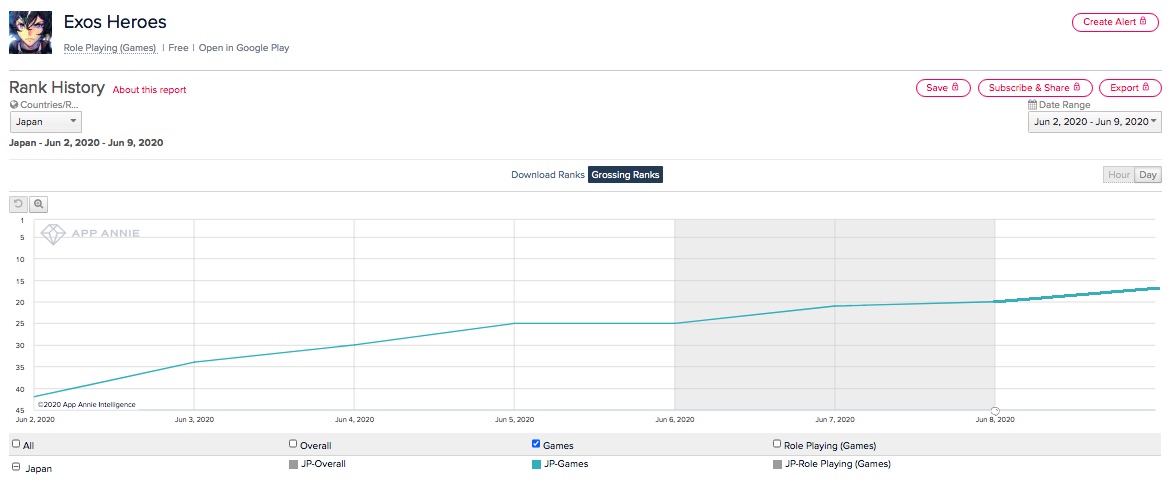Image resolution: width=1170 pixels, height=483 pixels.
Task: Switch to the Download Ranks tab
Action: click(548, 175)
